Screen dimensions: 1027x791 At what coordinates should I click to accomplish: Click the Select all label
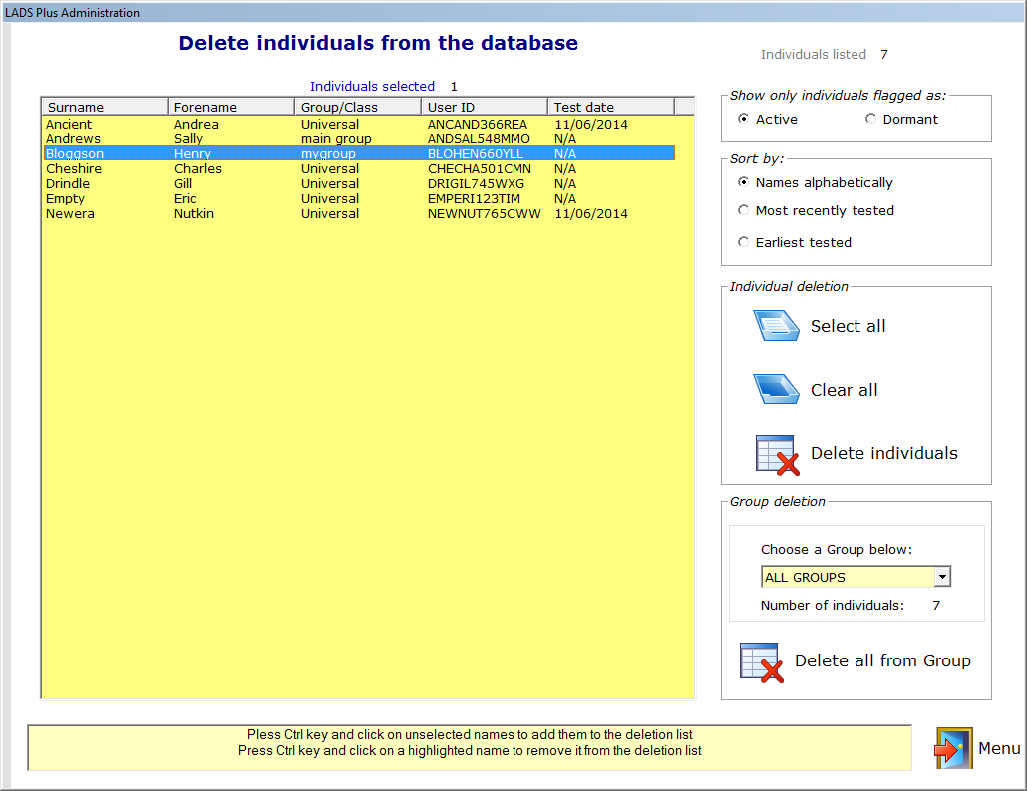point(848,326)
